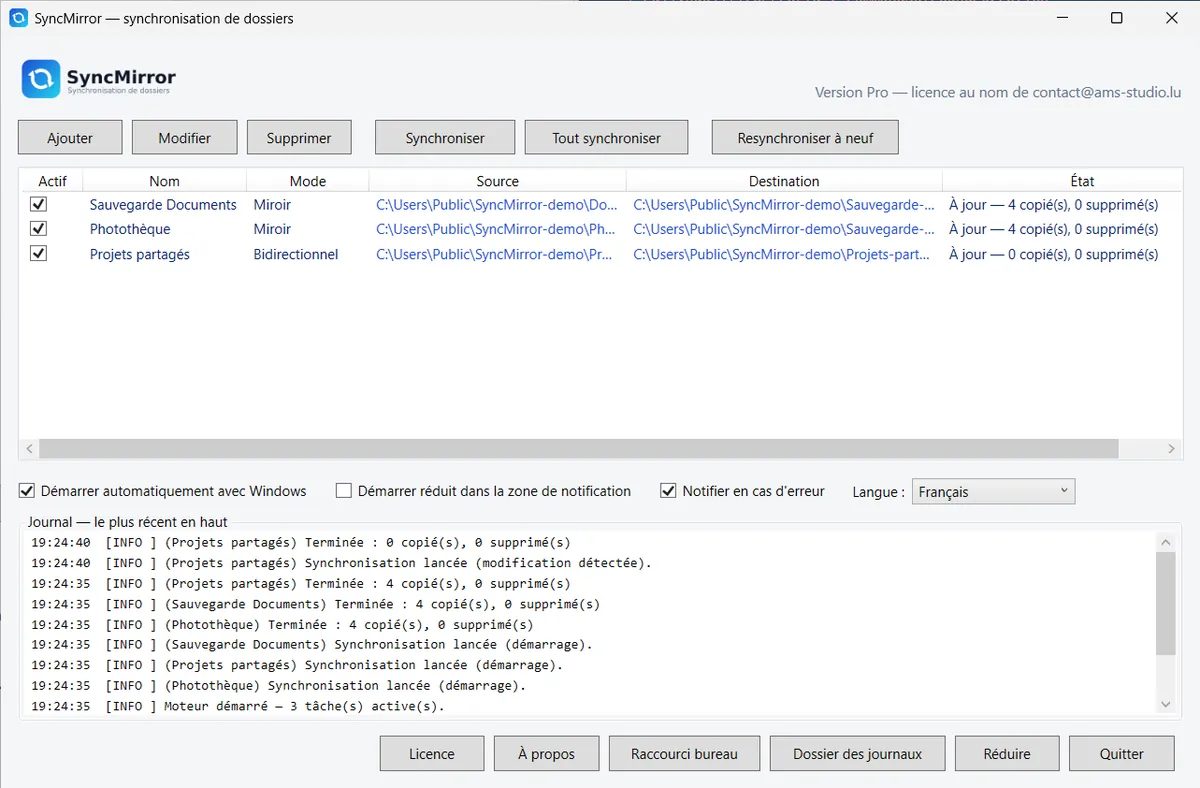Click the Ajouter button
1200x788 pixels.
click(70, 138)
